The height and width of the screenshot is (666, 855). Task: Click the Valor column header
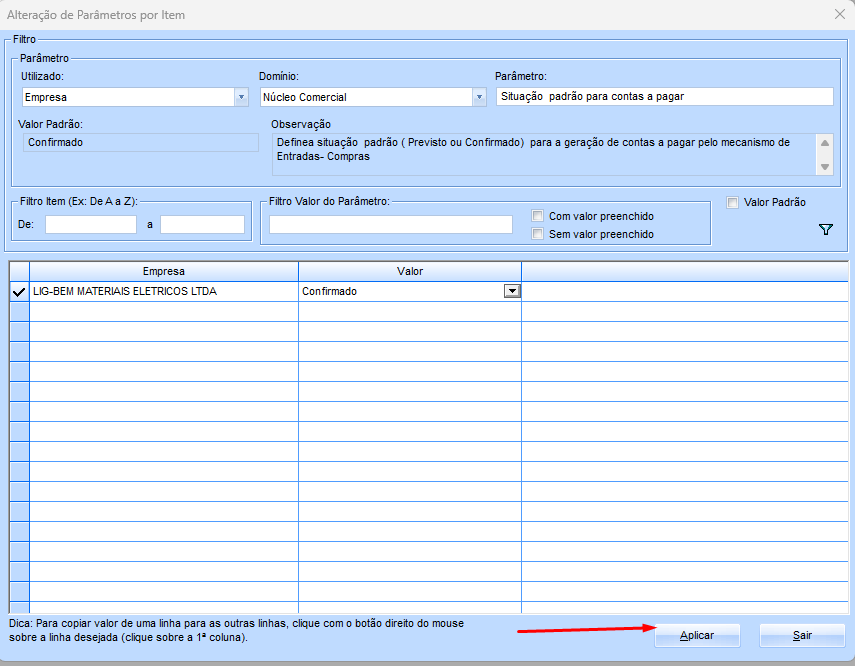410,271
